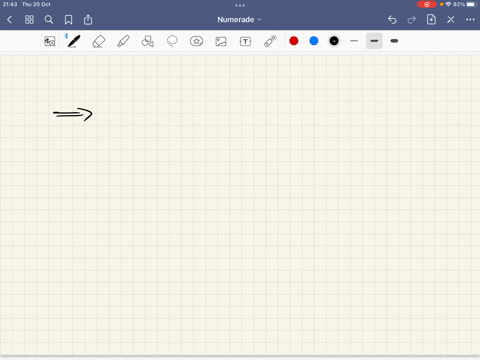
Task: Undo the last stroke
Action: click(392, 20)
